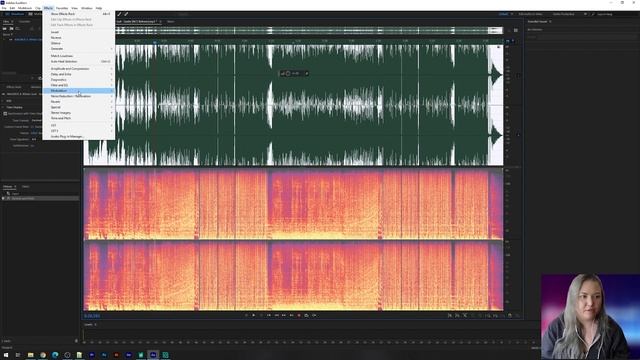This screenshot has height=360, width=640.
Task: Expand Delay and Echo submenu
Action: click(78, 74)
